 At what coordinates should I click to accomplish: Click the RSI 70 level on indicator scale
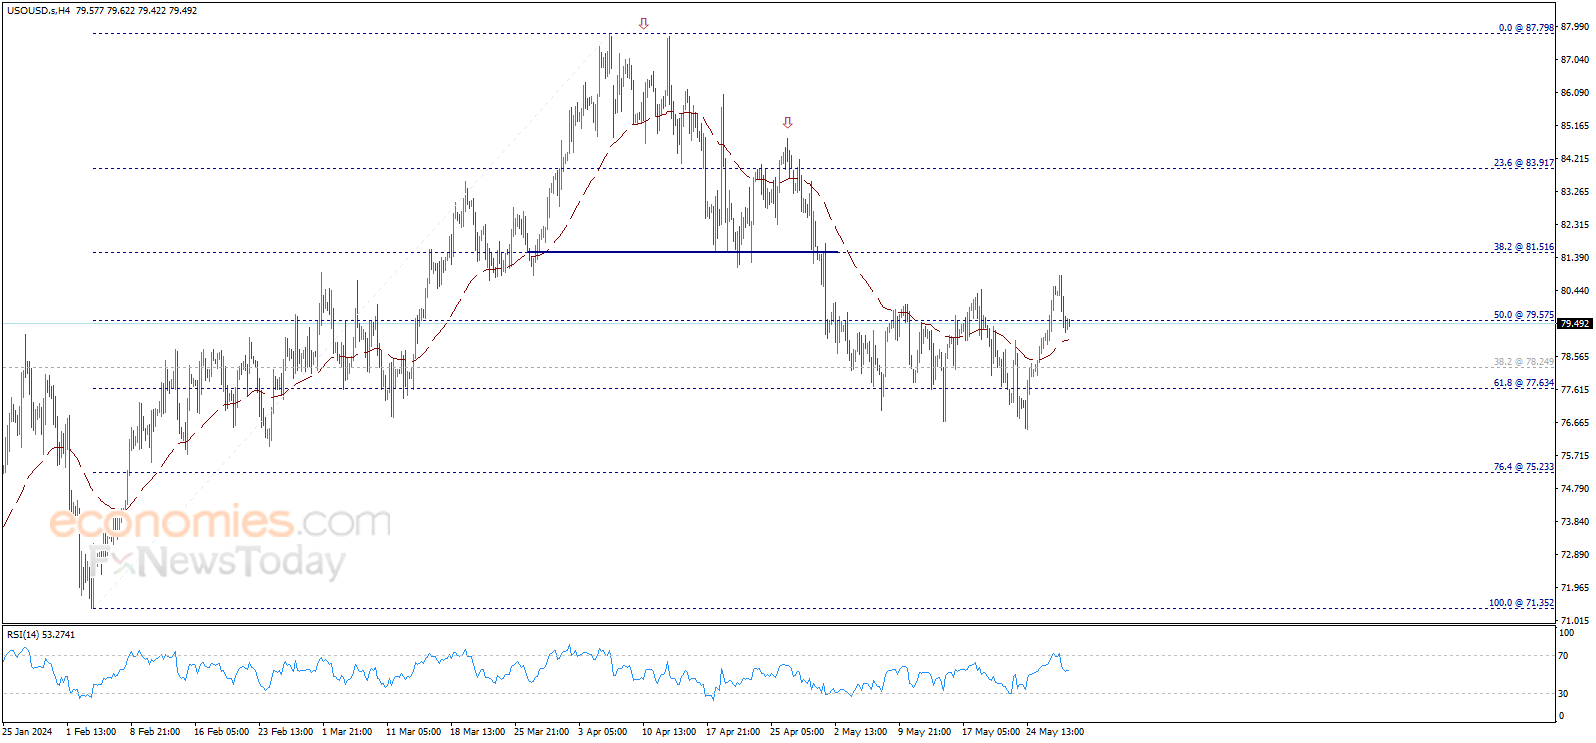click(x=1563, y=656)
